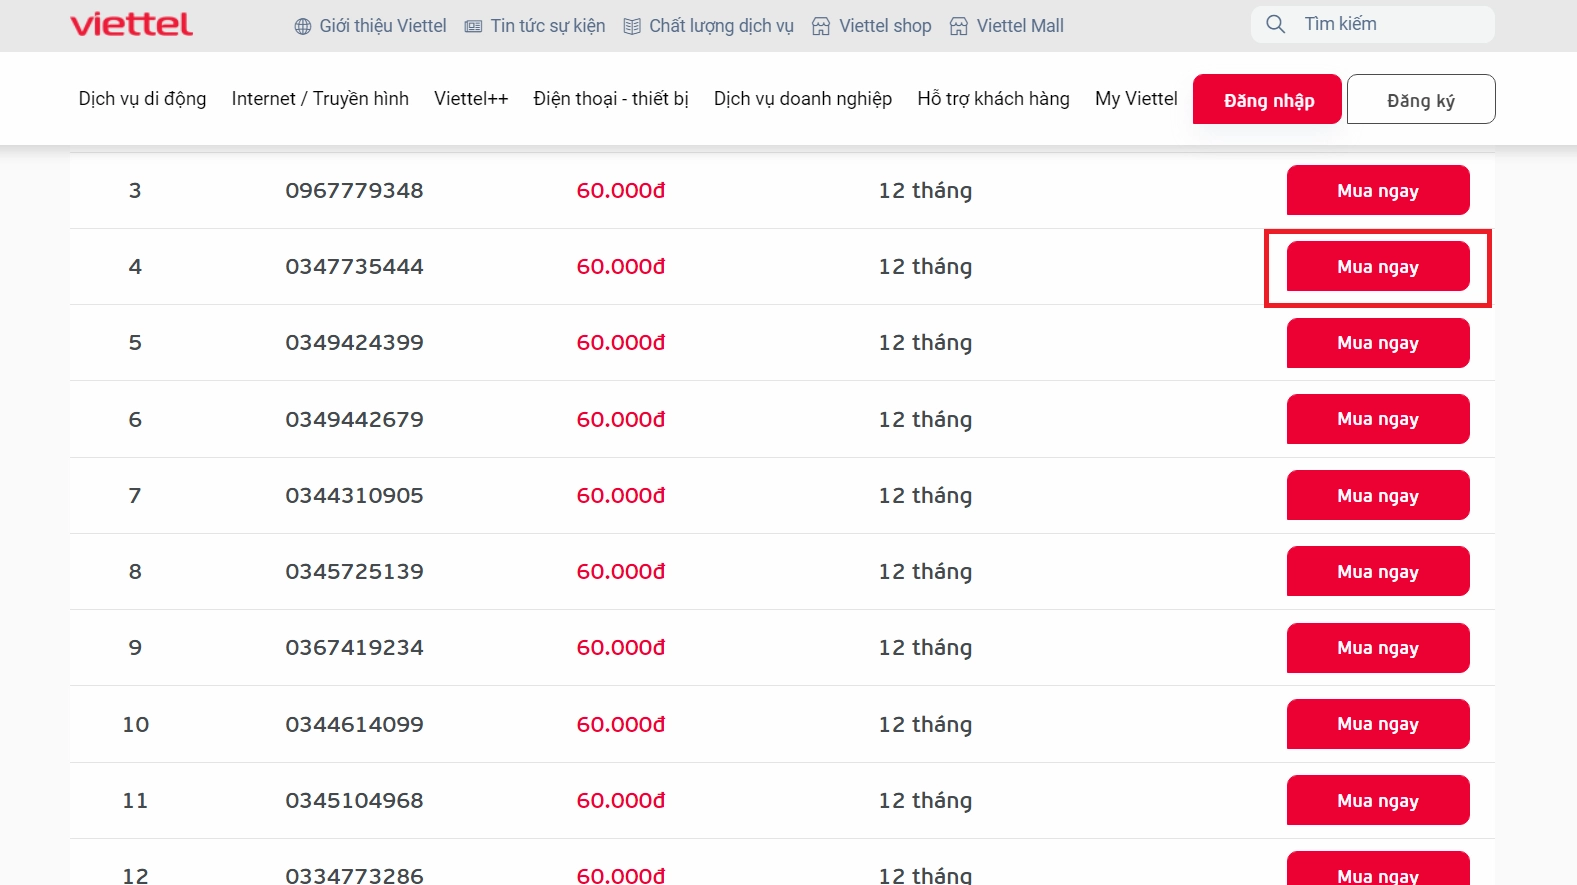Select phone number 0349424399
The width and height of the screenshot is (1577, 885).
click(x=354, y=342)
